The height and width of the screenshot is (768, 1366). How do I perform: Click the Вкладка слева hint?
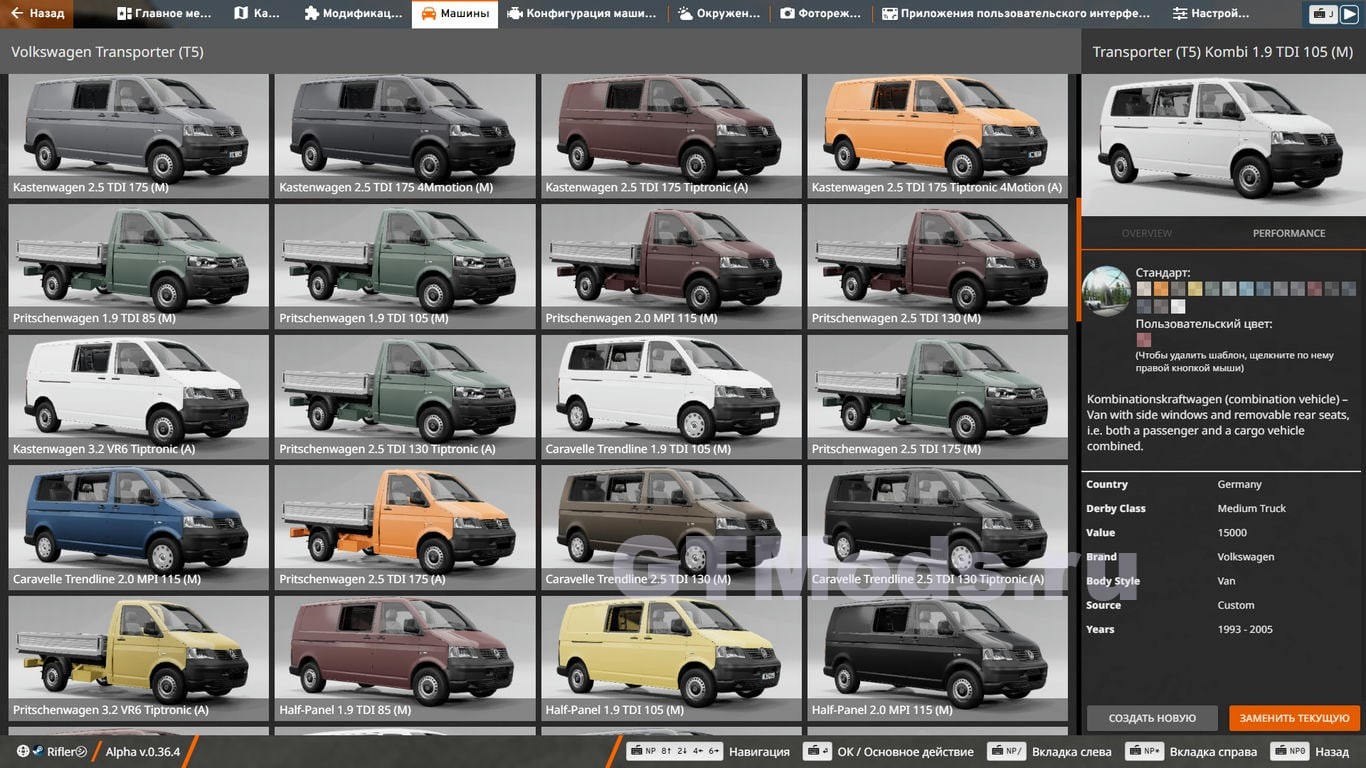pyautogui.click(x=1049, y=752)
